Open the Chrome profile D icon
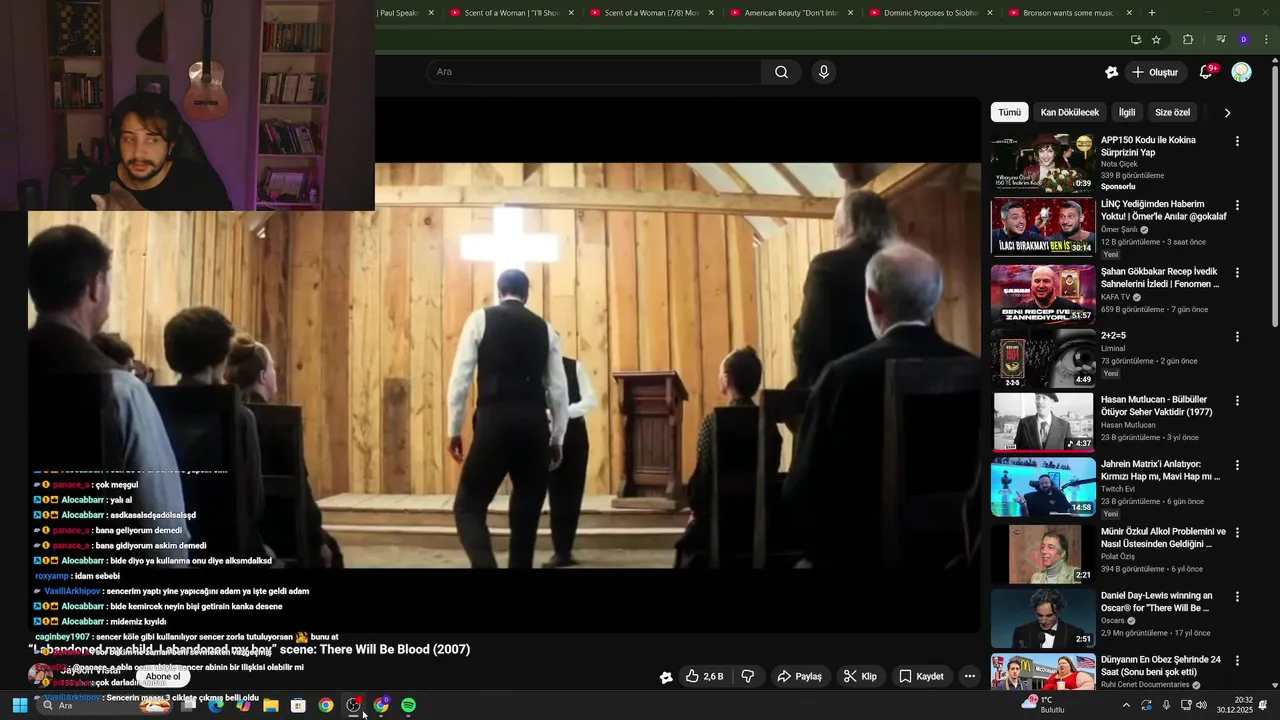 1243,40
